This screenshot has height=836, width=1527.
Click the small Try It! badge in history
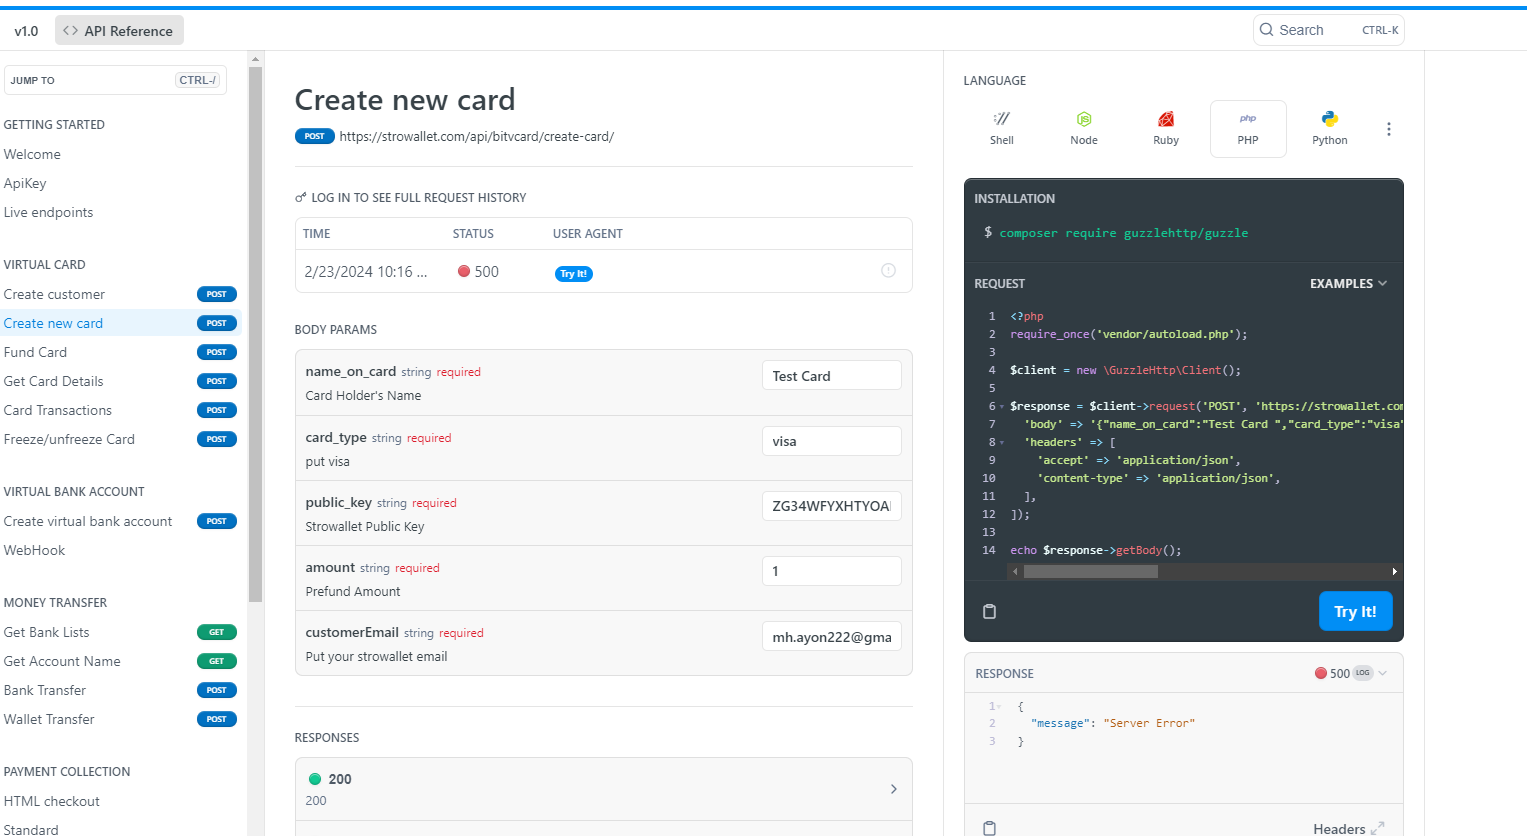[573, 274]
